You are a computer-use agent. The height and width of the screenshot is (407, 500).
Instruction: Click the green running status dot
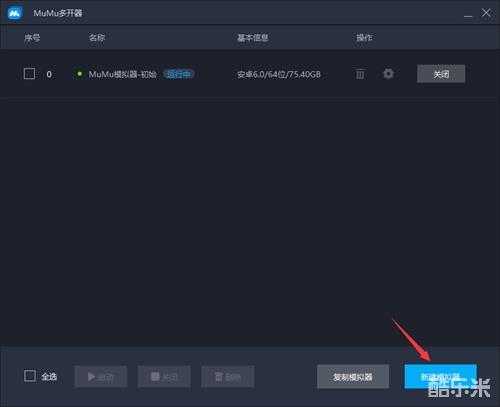[79, 73]
